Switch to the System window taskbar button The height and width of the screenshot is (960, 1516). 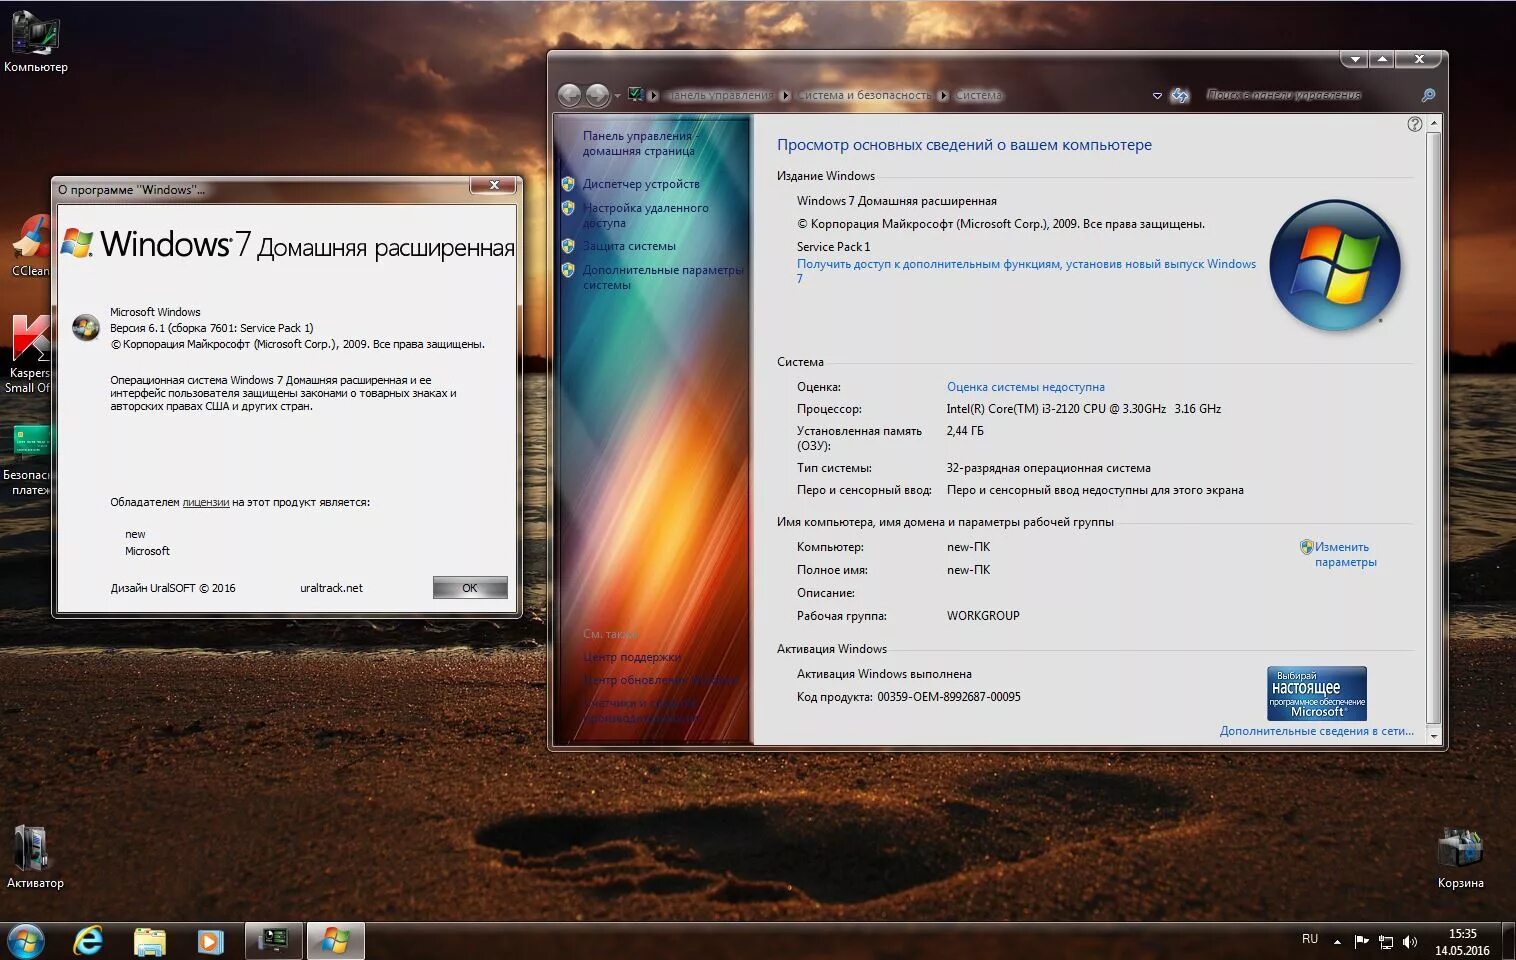[x=273, y=941]
